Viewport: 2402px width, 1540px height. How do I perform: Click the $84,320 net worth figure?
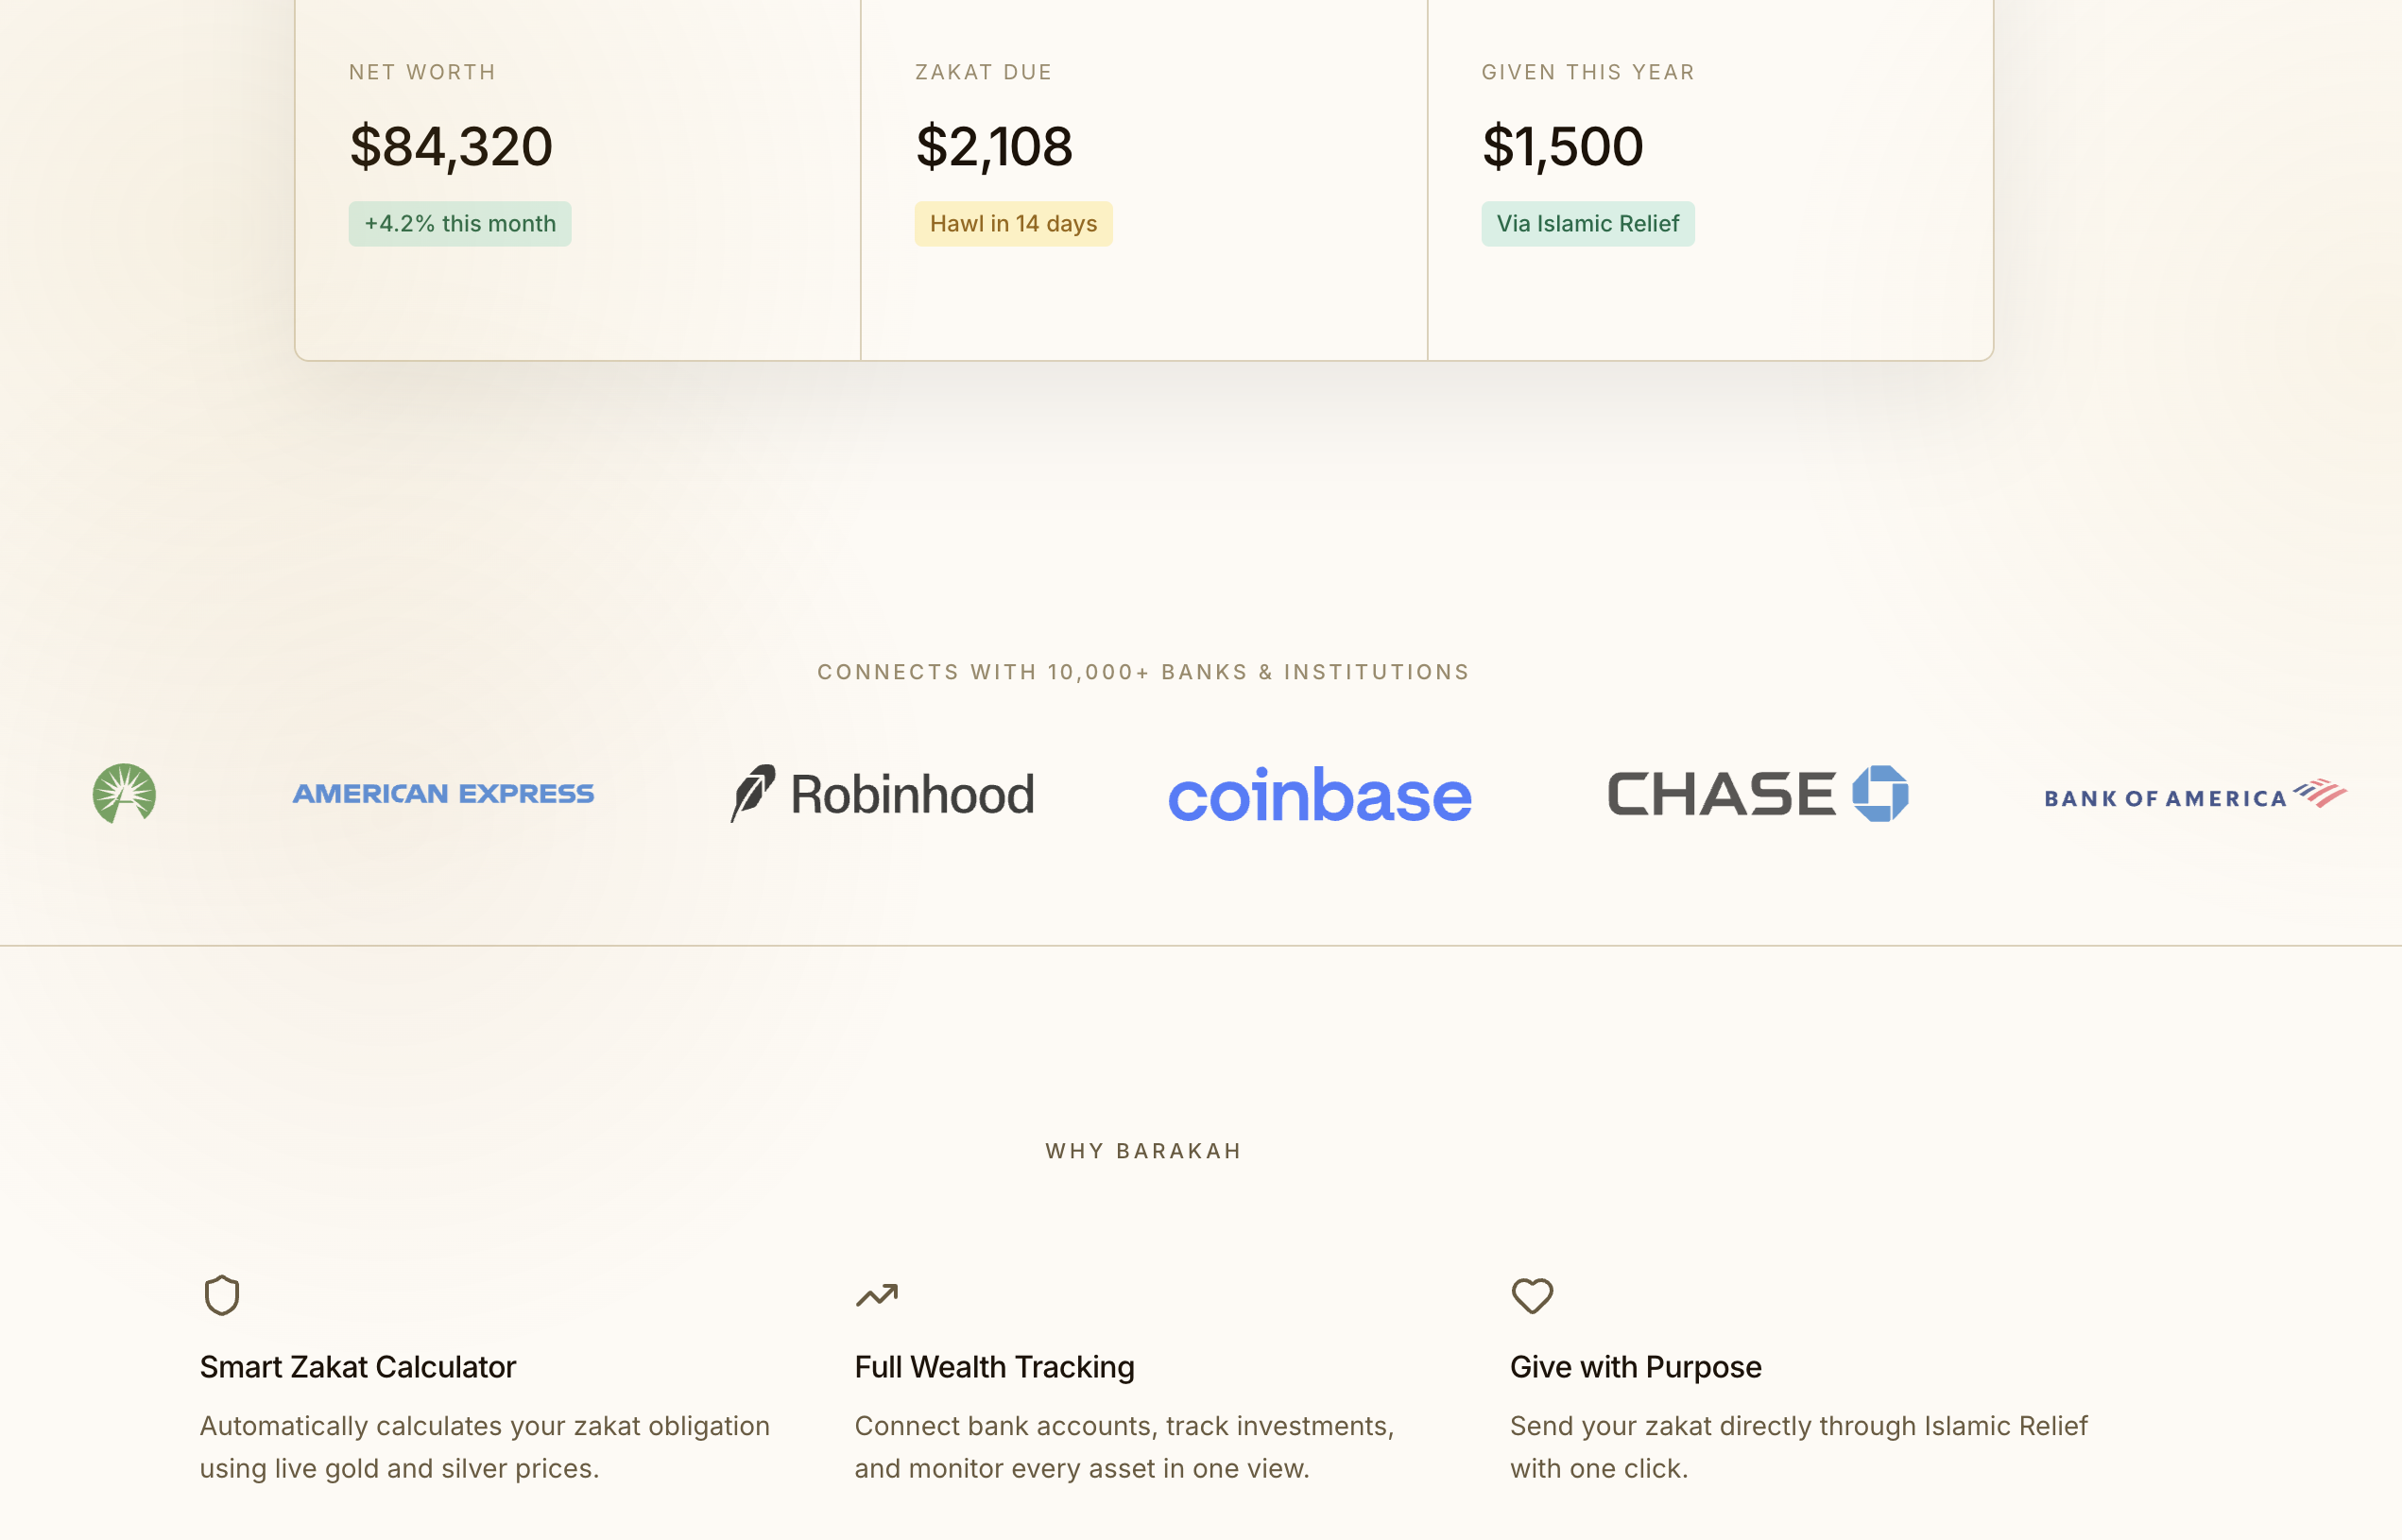451,147
